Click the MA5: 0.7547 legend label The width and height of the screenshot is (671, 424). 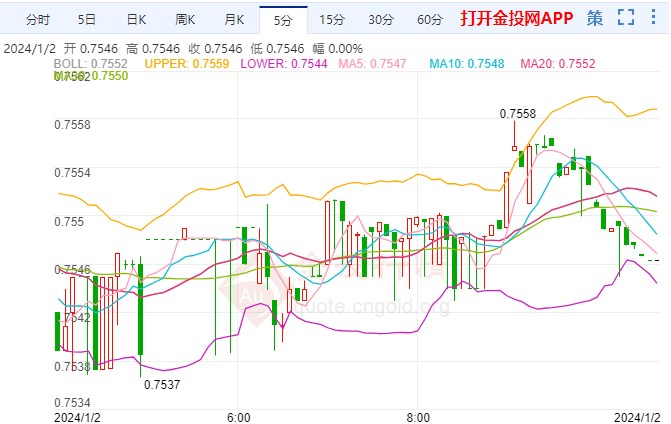click(x=372, y=64)
